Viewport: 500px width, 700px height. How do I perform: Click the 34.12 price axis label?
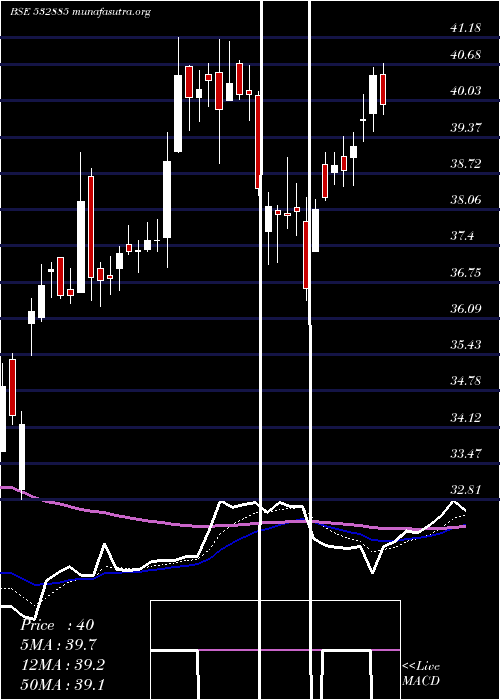[x=465, y=418]
